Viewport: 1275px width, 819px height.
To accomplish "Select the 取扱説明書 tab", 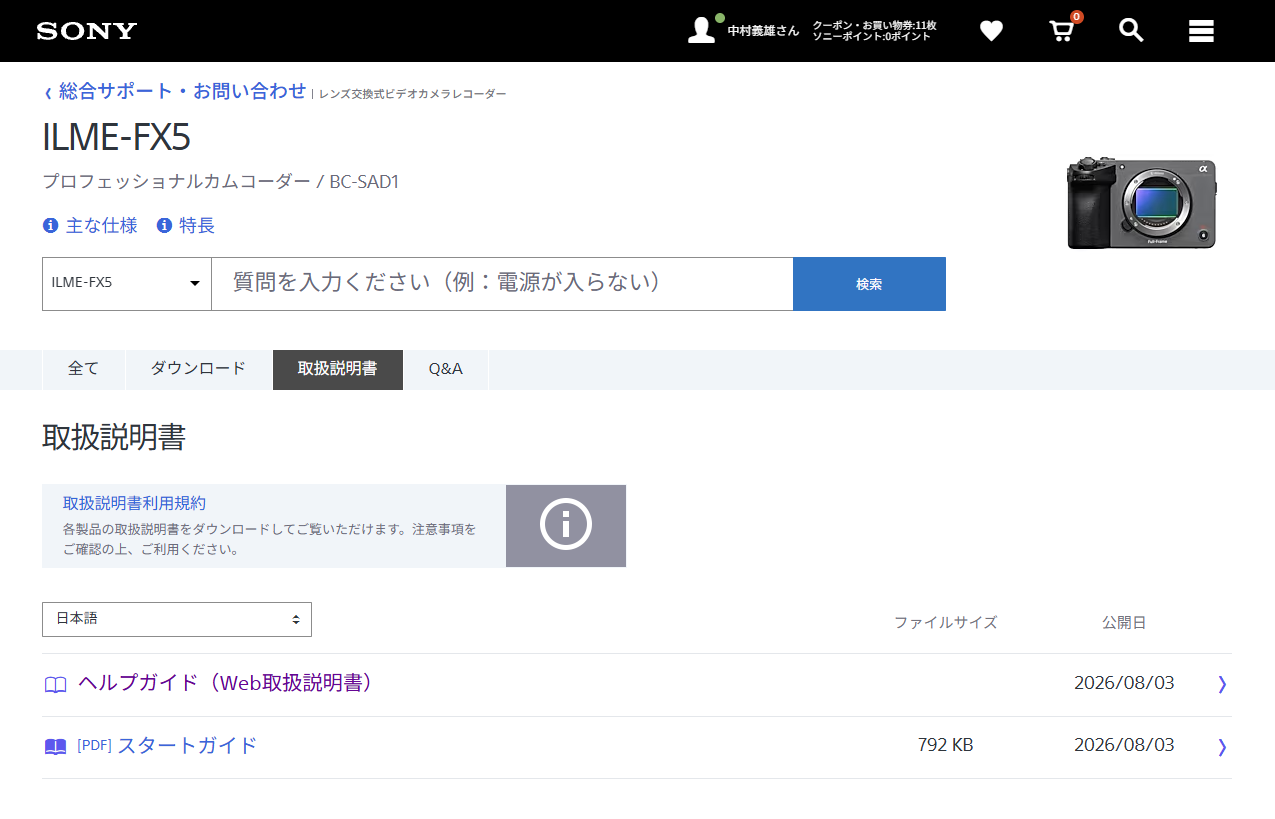I will pos(338,369).
